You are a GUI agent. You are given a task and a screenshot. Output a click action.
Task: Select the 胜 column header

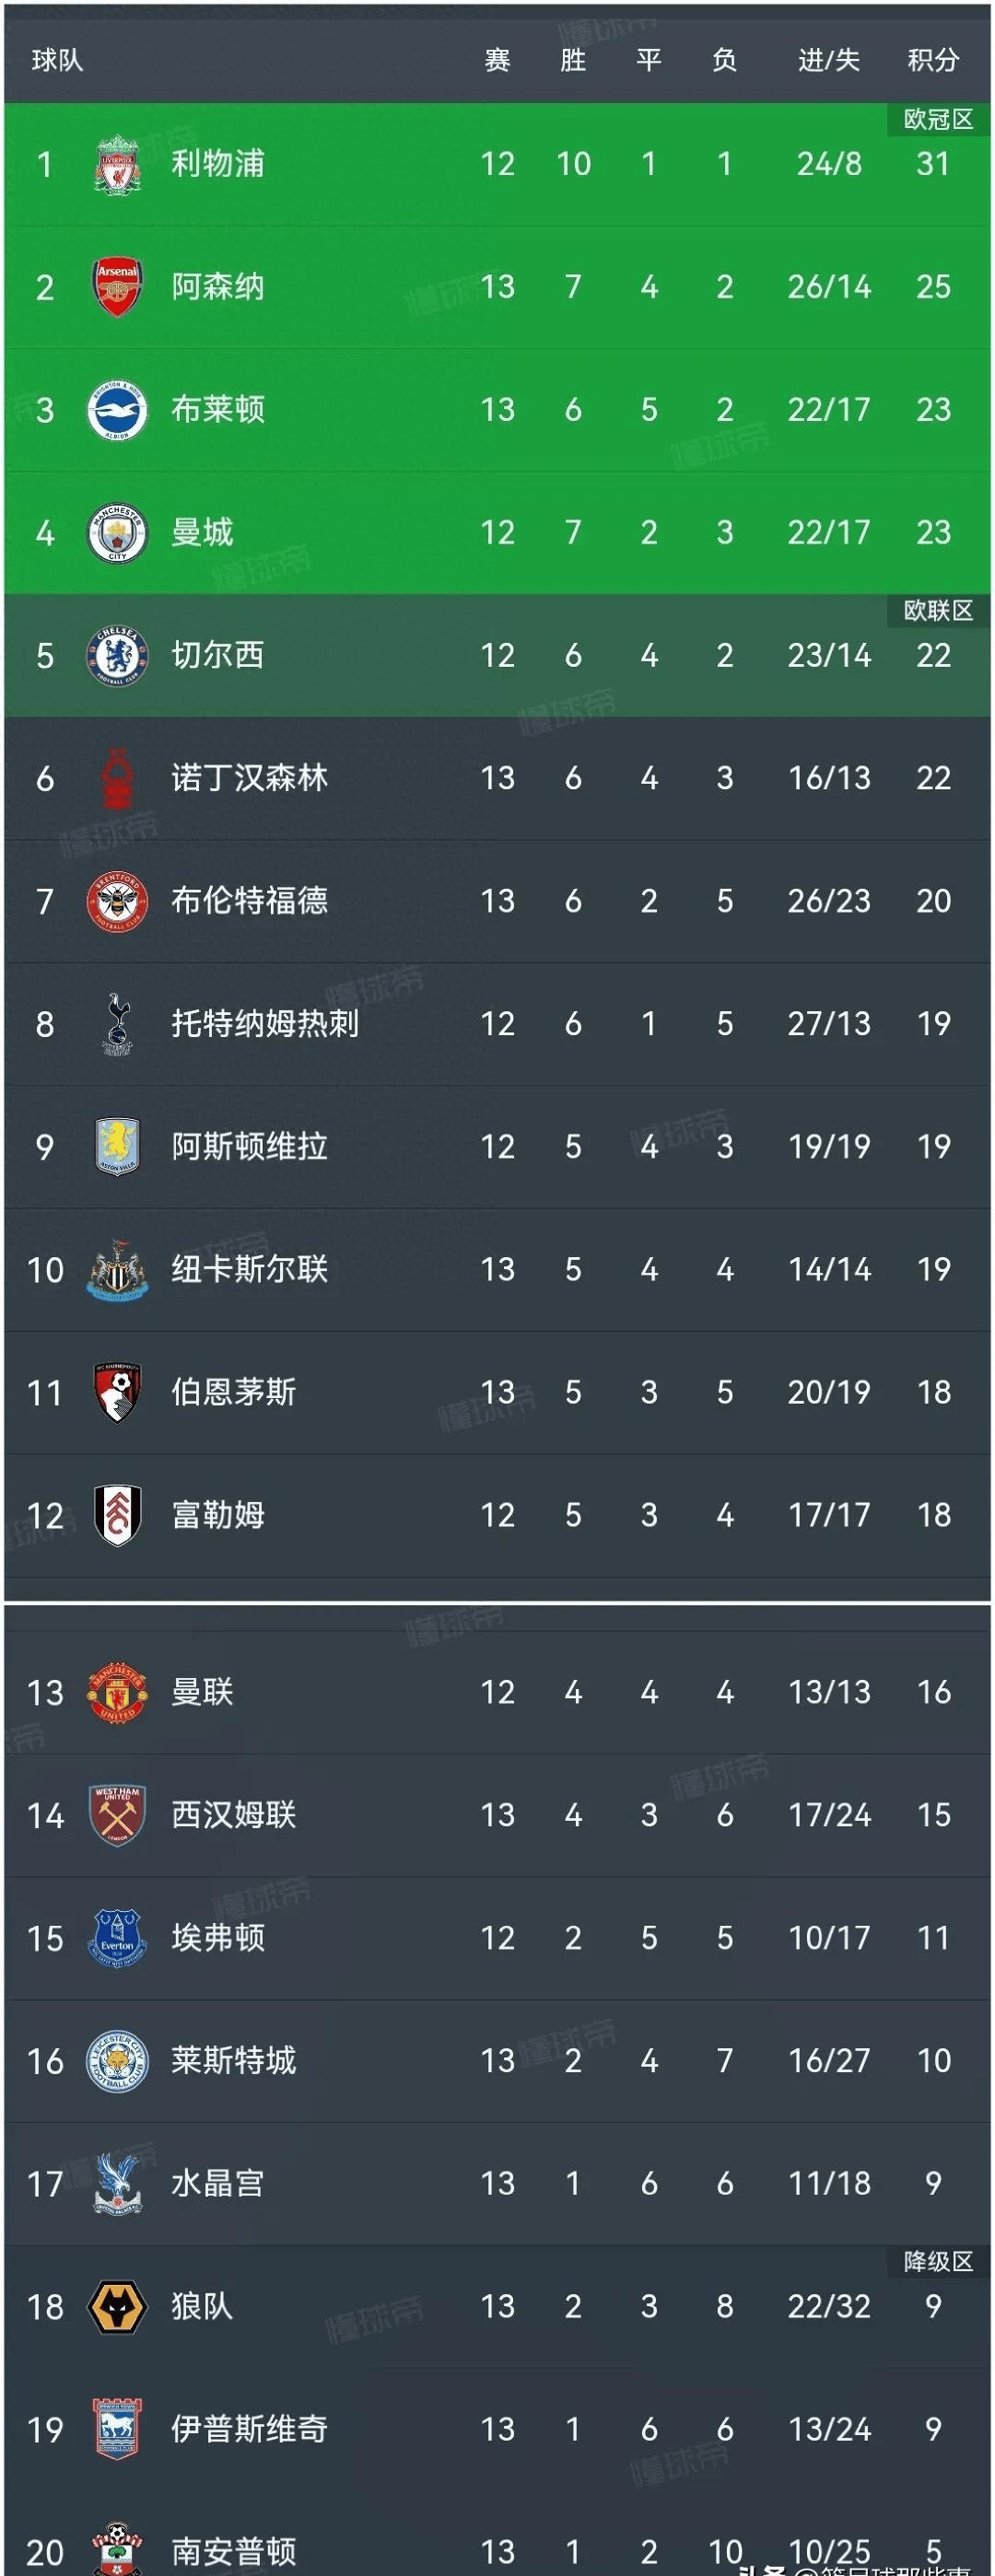pyautogui.click(x=573, y=61)
